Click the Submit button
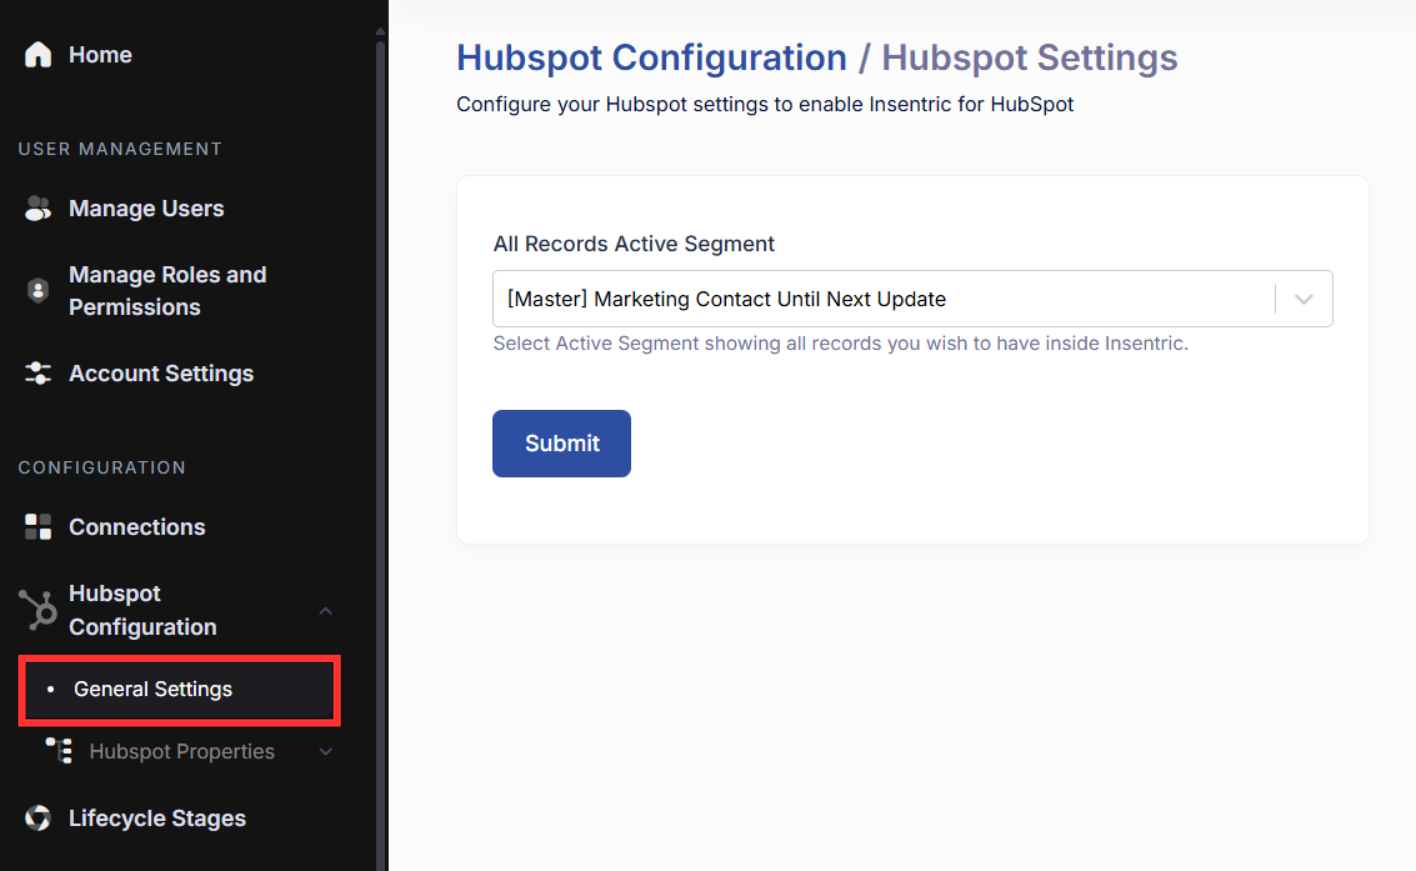The image size is (1416, 871). (562, 443)
